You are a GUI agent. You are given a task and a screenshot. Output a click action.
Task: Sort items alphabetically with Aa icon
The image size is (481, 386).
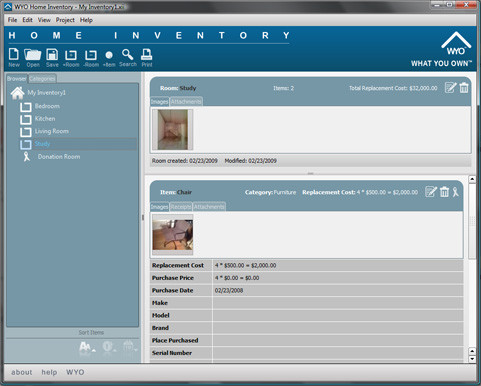tap(87, 348)
